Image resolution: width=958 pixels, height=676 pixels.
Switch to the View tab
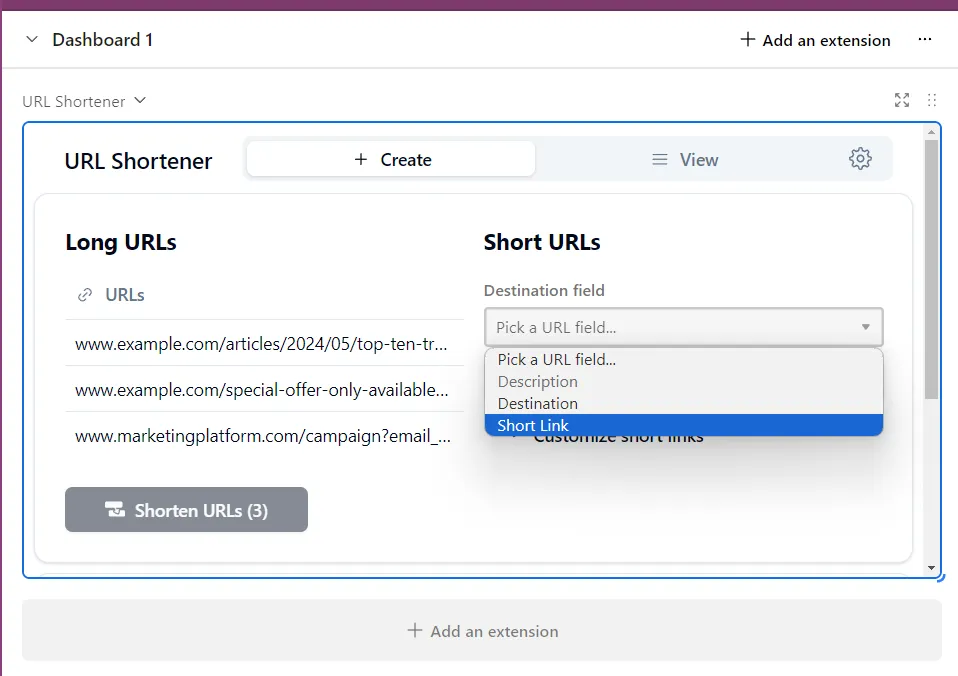coord(685,160)
